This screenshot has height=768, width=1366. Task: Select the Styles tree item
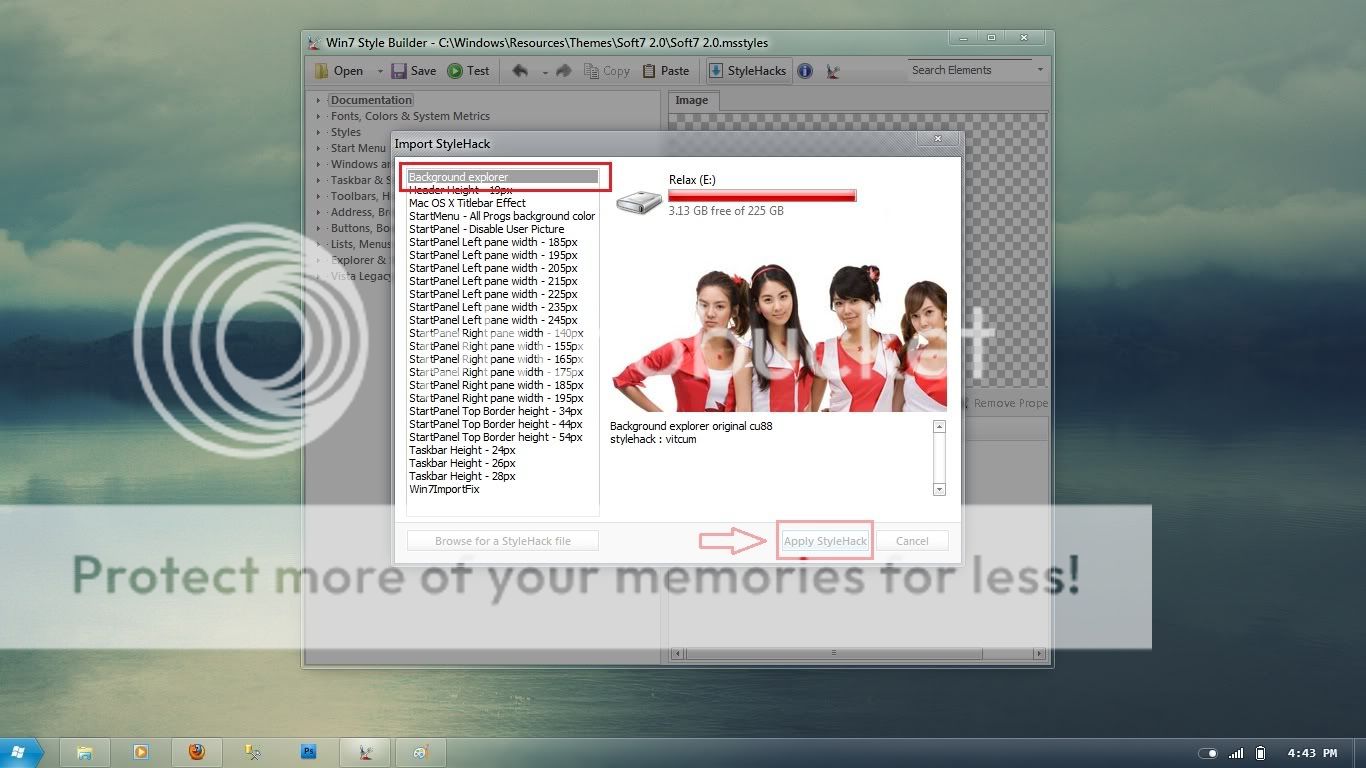pos(346,132)
